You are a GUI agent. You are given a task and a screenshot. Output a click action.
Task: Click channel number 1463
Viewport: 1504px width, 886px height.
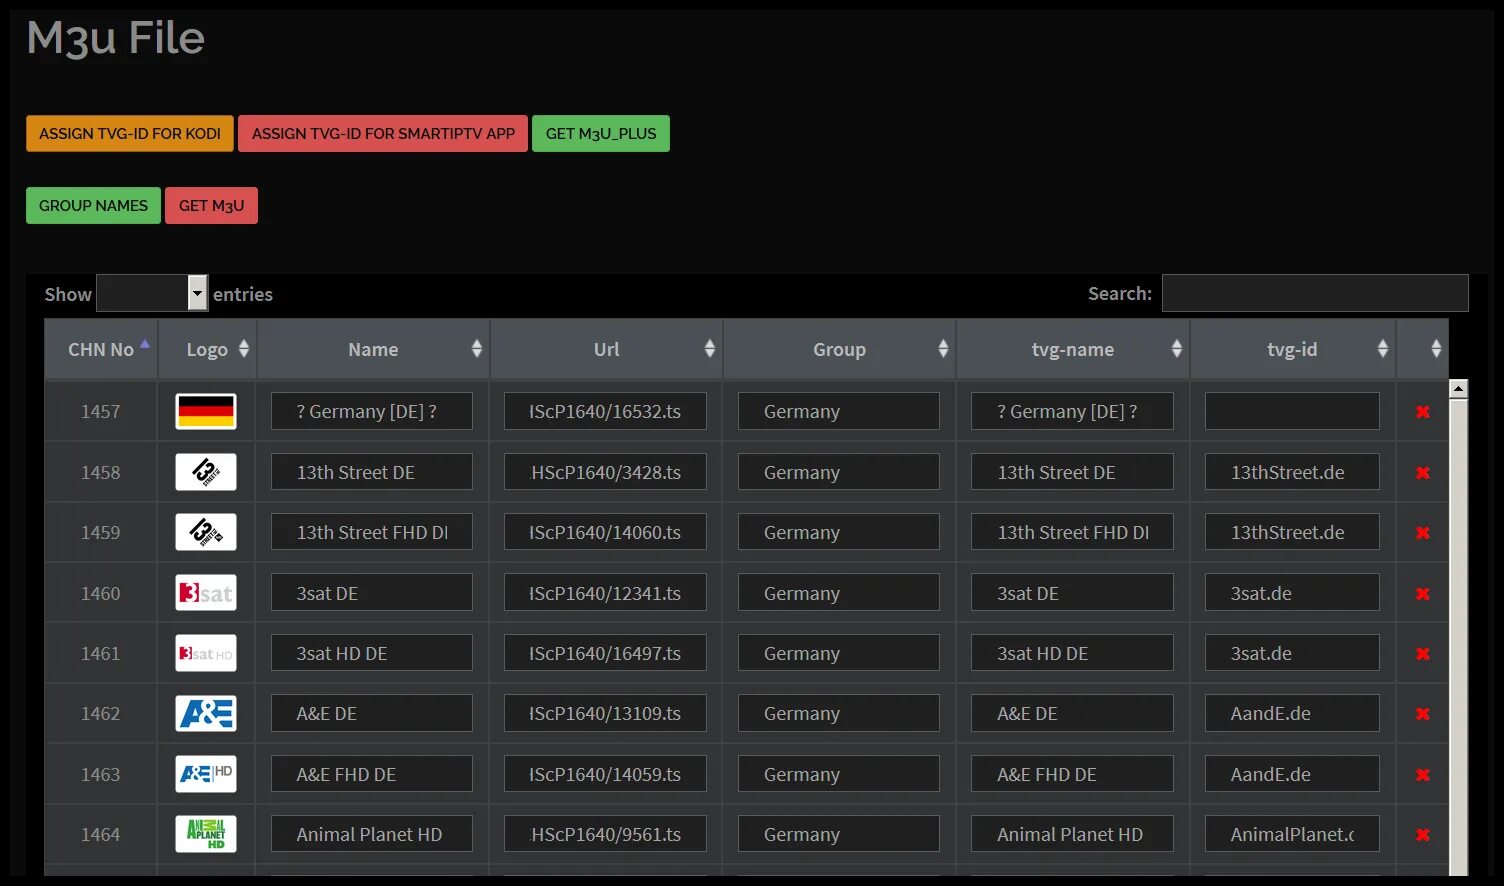[101, 774]
